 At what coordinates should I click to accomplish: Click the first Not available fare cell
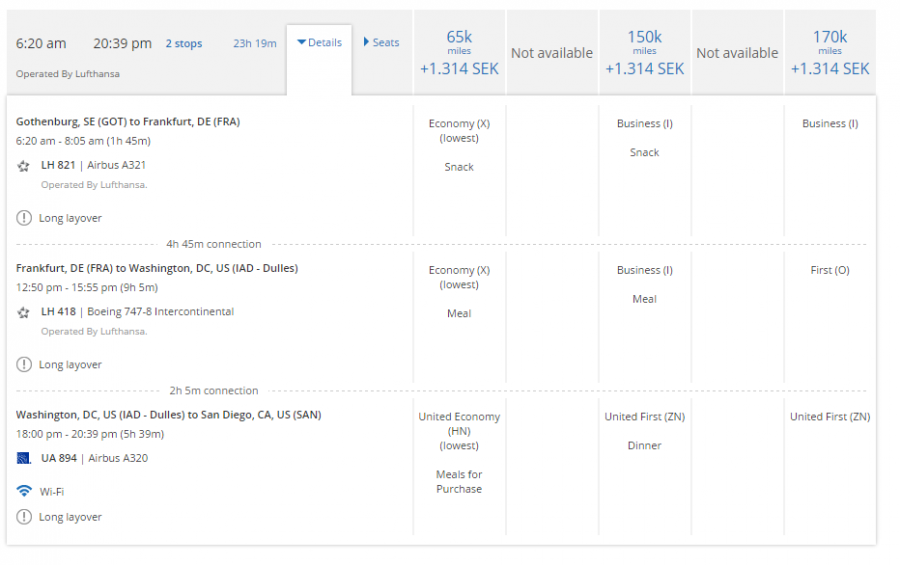click(x=552, y=53)
